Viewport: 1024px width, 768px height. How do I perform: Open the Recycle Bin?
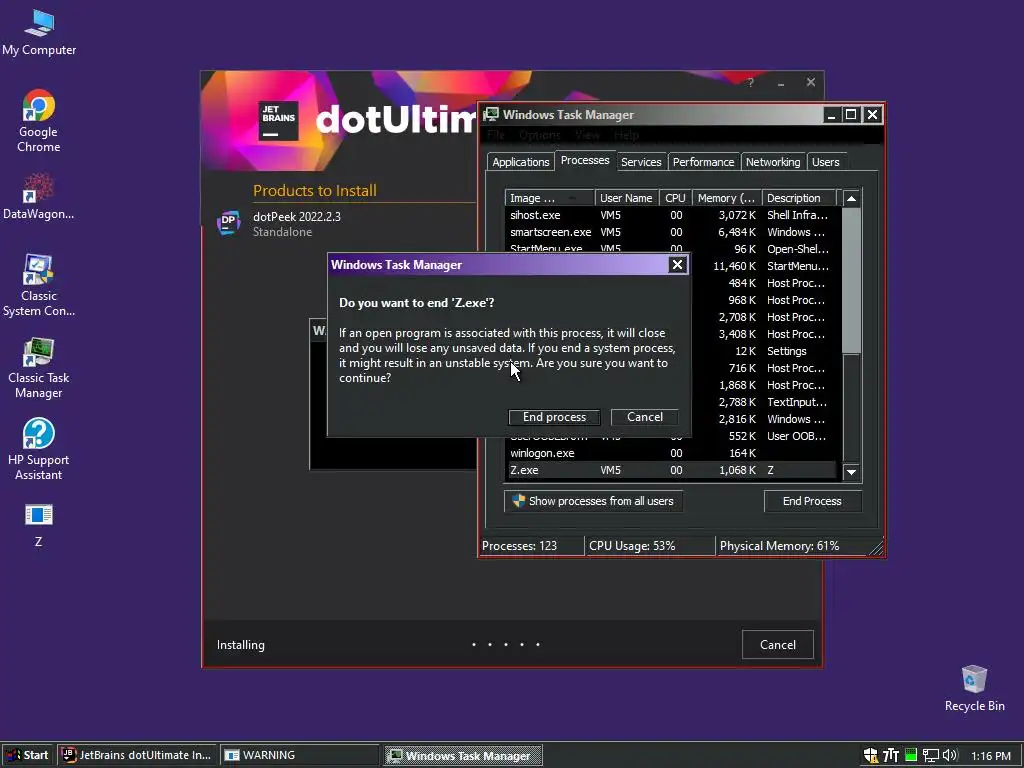click(974, 688)
